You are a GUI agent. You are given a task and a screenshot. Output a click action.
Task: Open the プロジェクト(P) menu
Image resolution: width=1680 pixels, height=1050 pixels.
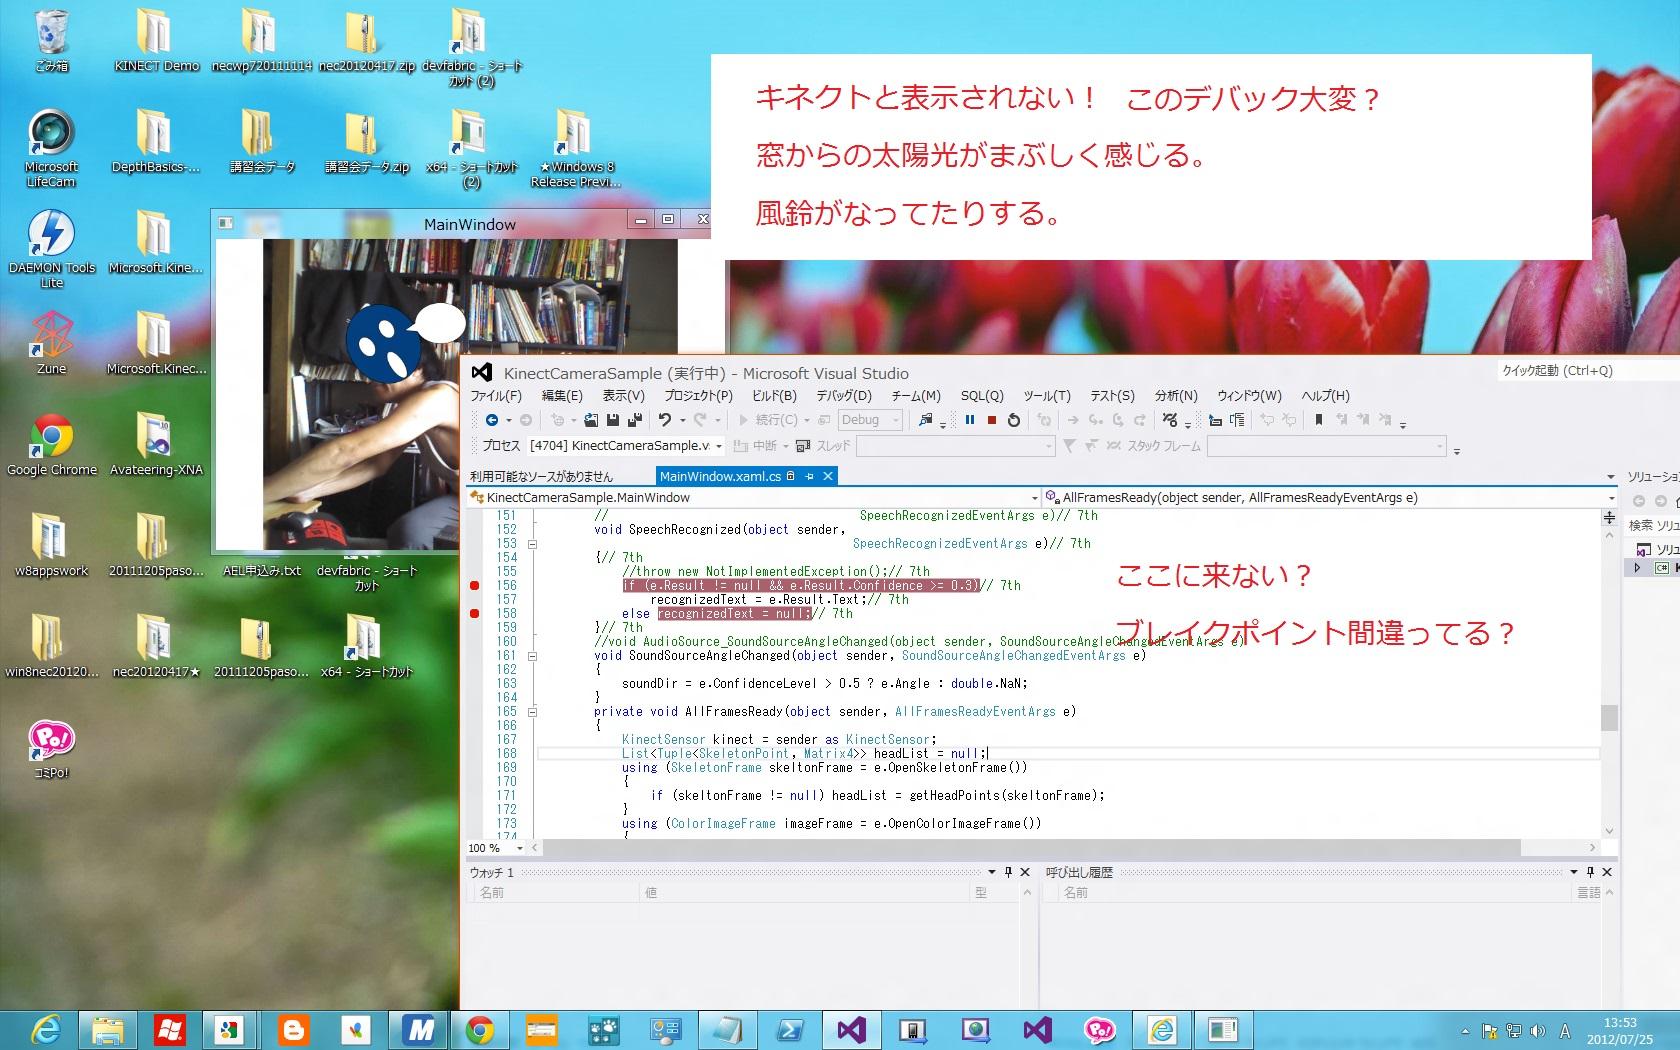click(698, 396)
